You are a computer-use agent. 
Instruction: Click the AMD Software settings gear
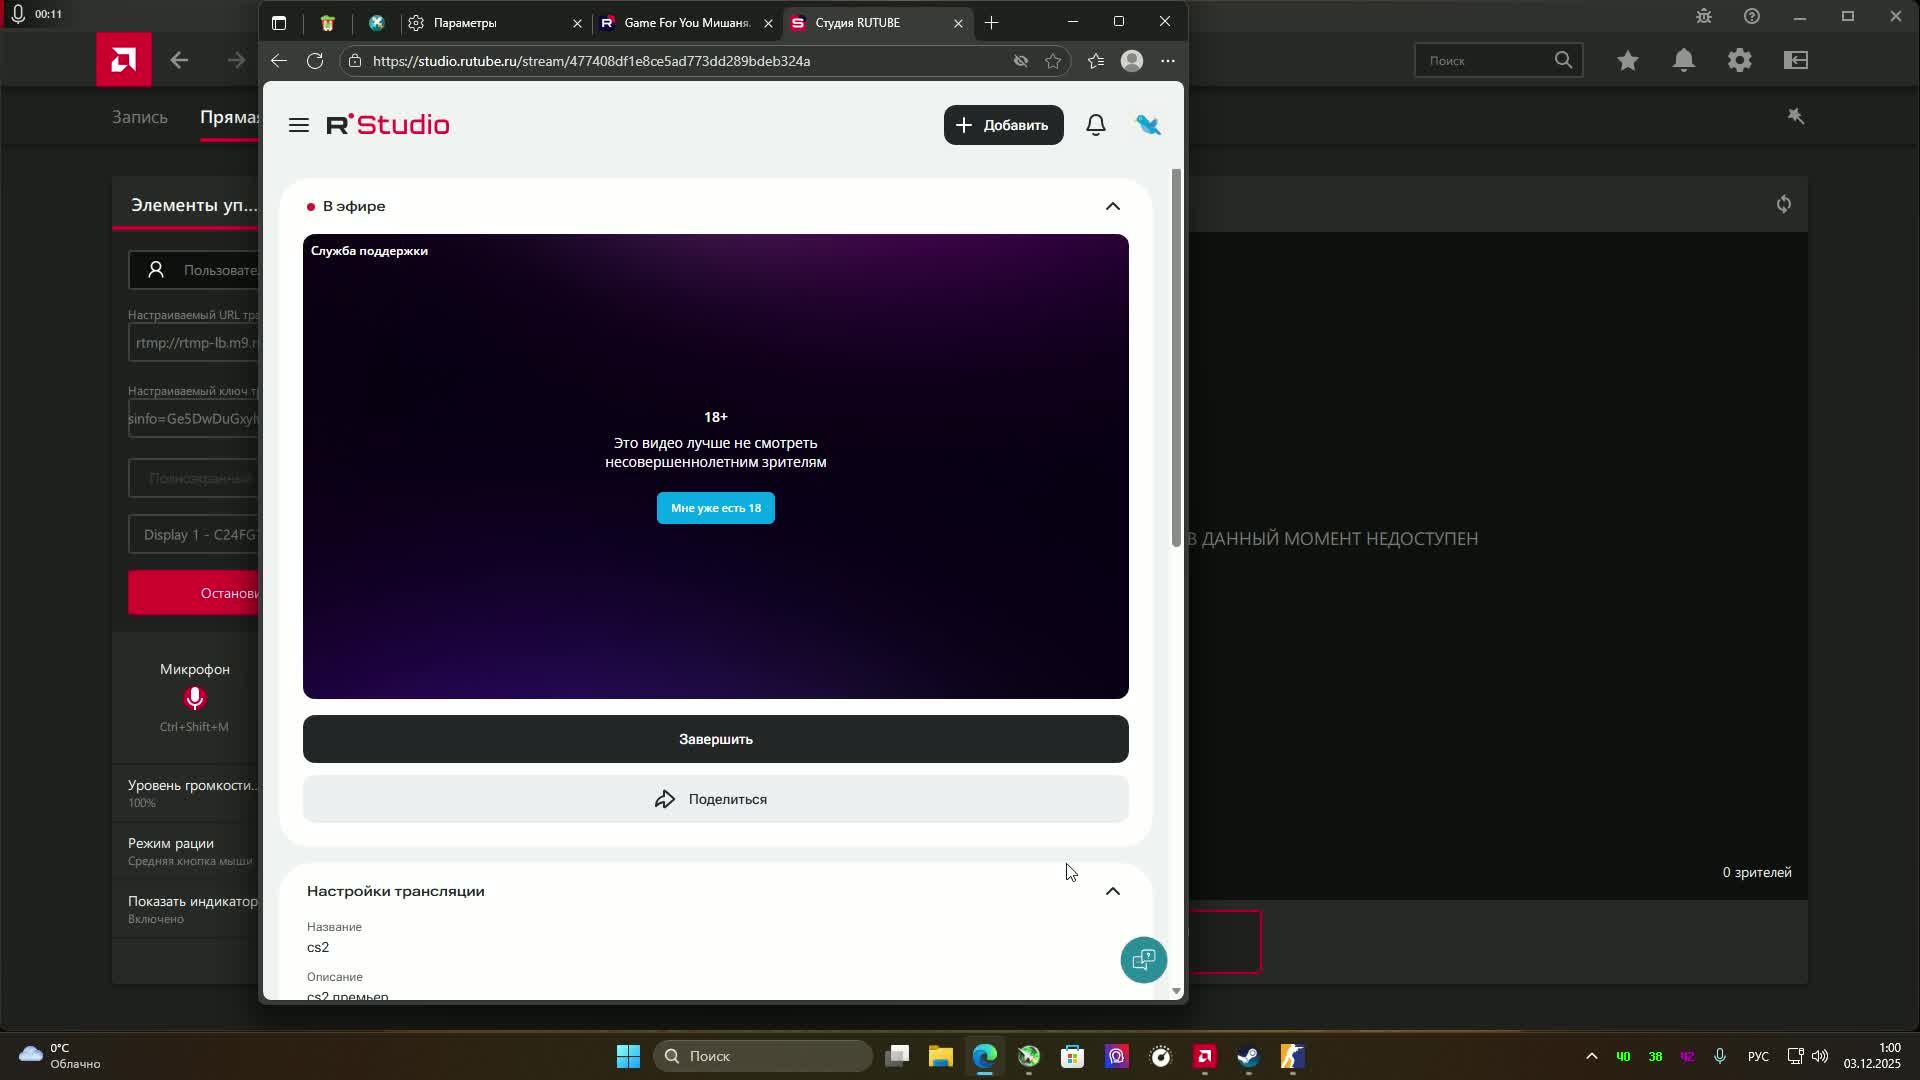(1740, 61)
